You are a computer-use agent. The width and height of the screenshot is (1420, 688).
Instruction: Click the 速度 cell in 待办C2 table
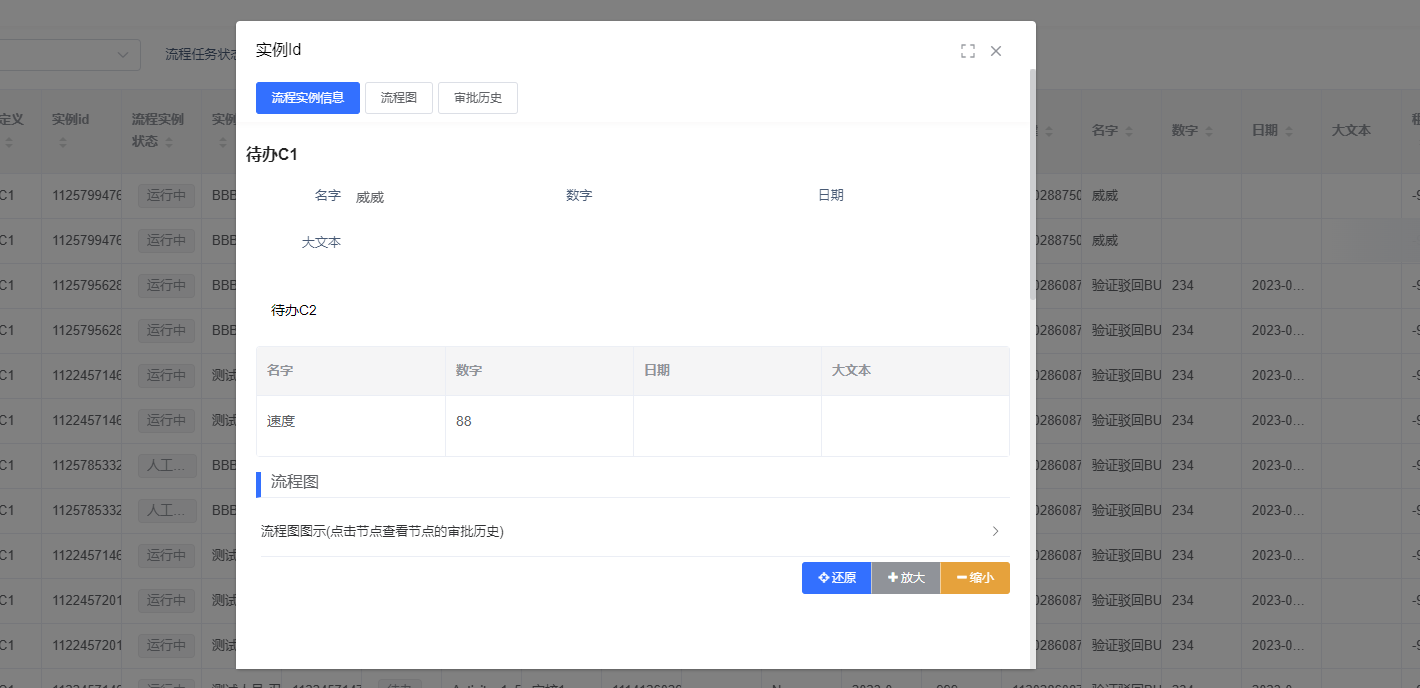(x=281, y=421)
